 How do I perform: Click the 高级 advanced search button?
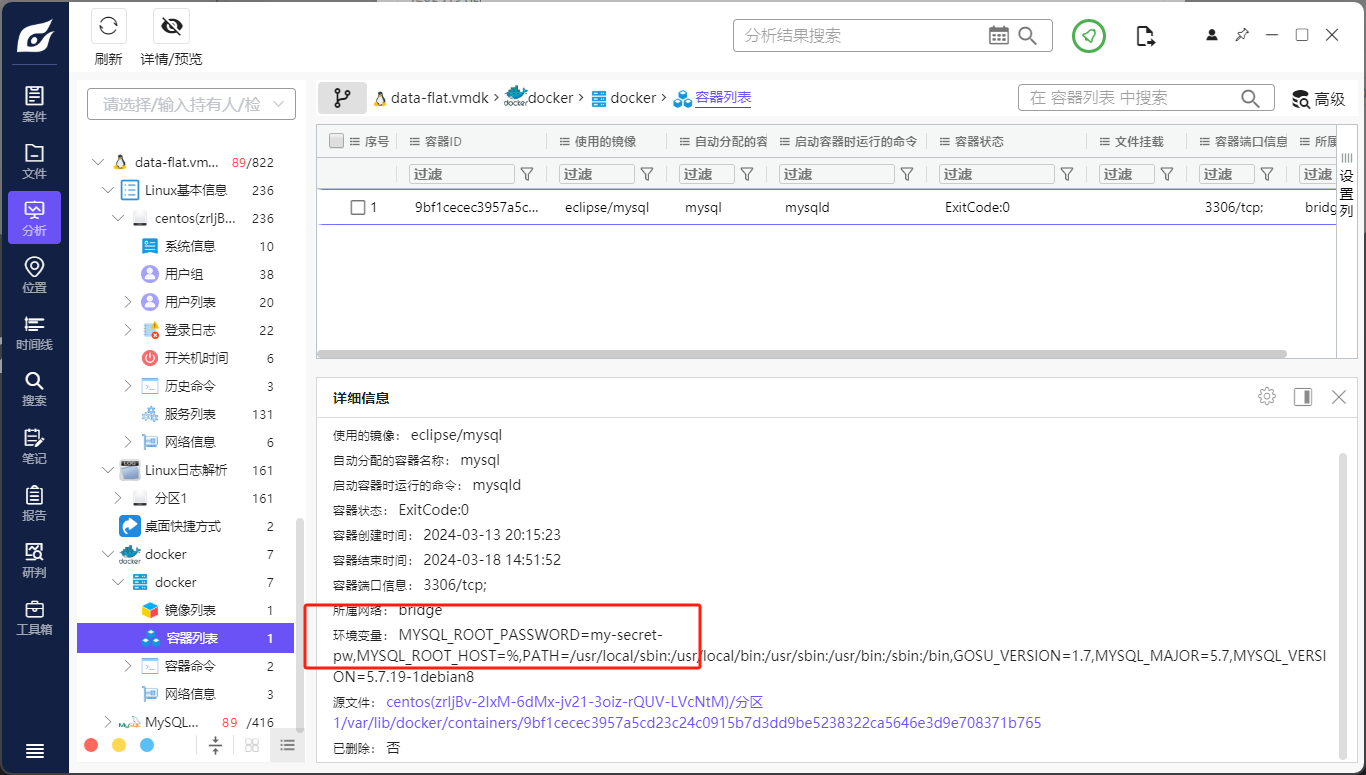(1318, 99)
